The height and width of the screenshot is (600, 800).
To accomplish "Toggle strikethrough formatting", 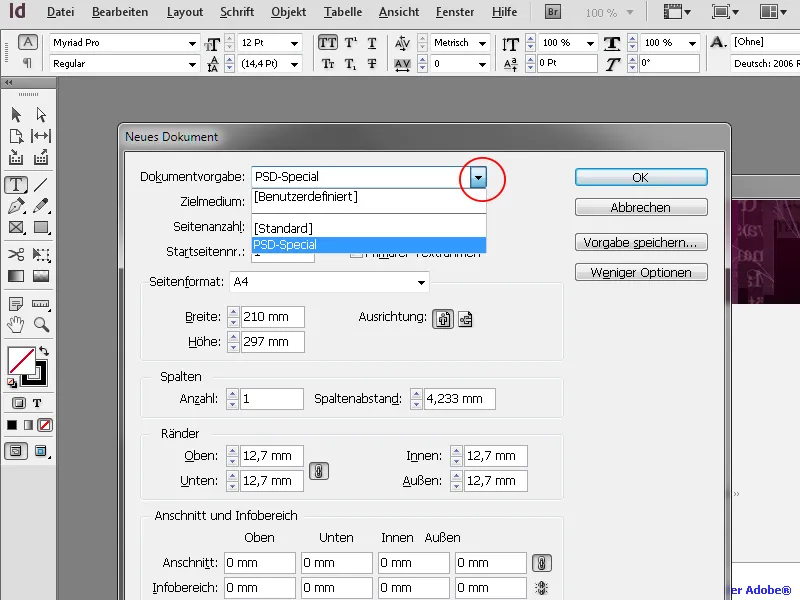I will pyautogui.click(x=372, y=63).
